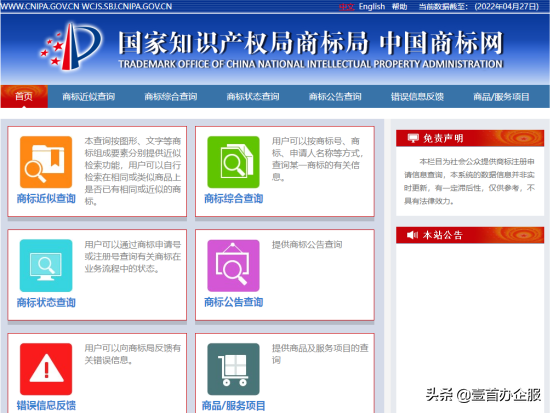Open the cyan 商标状态查询 monitor icon
This screenshot has width=553, height=414.
pos(46,266)
